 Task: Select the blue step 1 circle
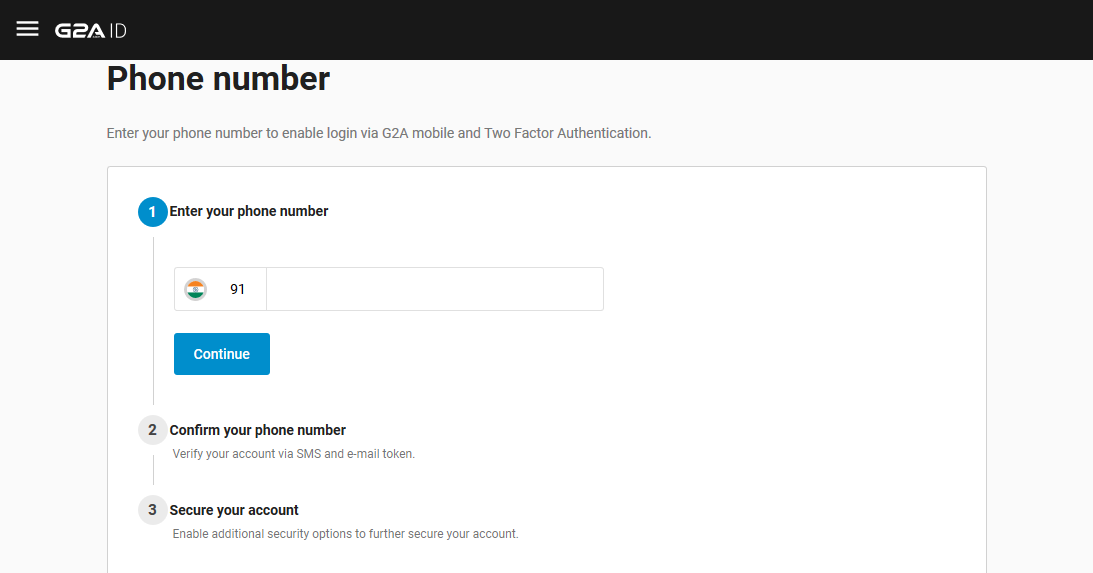[153, 212]
